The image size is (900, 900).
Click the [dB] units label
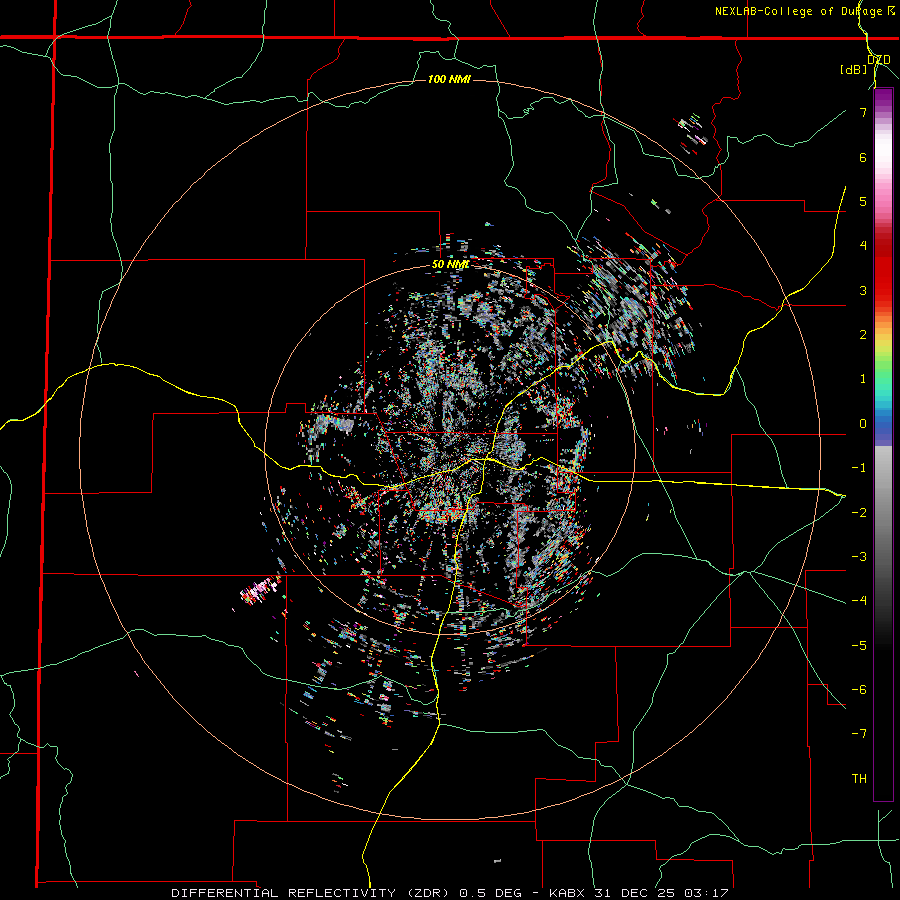[x=854, y=69]
